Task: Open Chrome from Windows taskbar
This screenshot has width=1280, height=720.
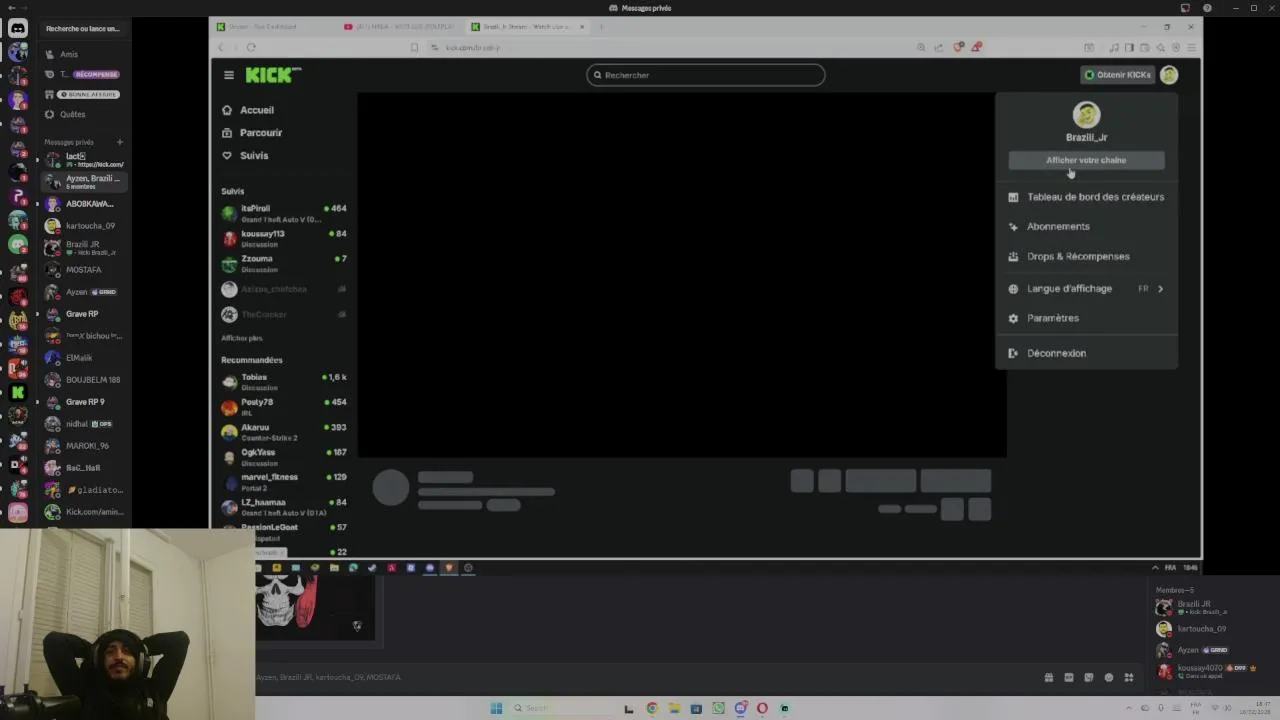Action: pyautogui.click(x=652, y=708)
